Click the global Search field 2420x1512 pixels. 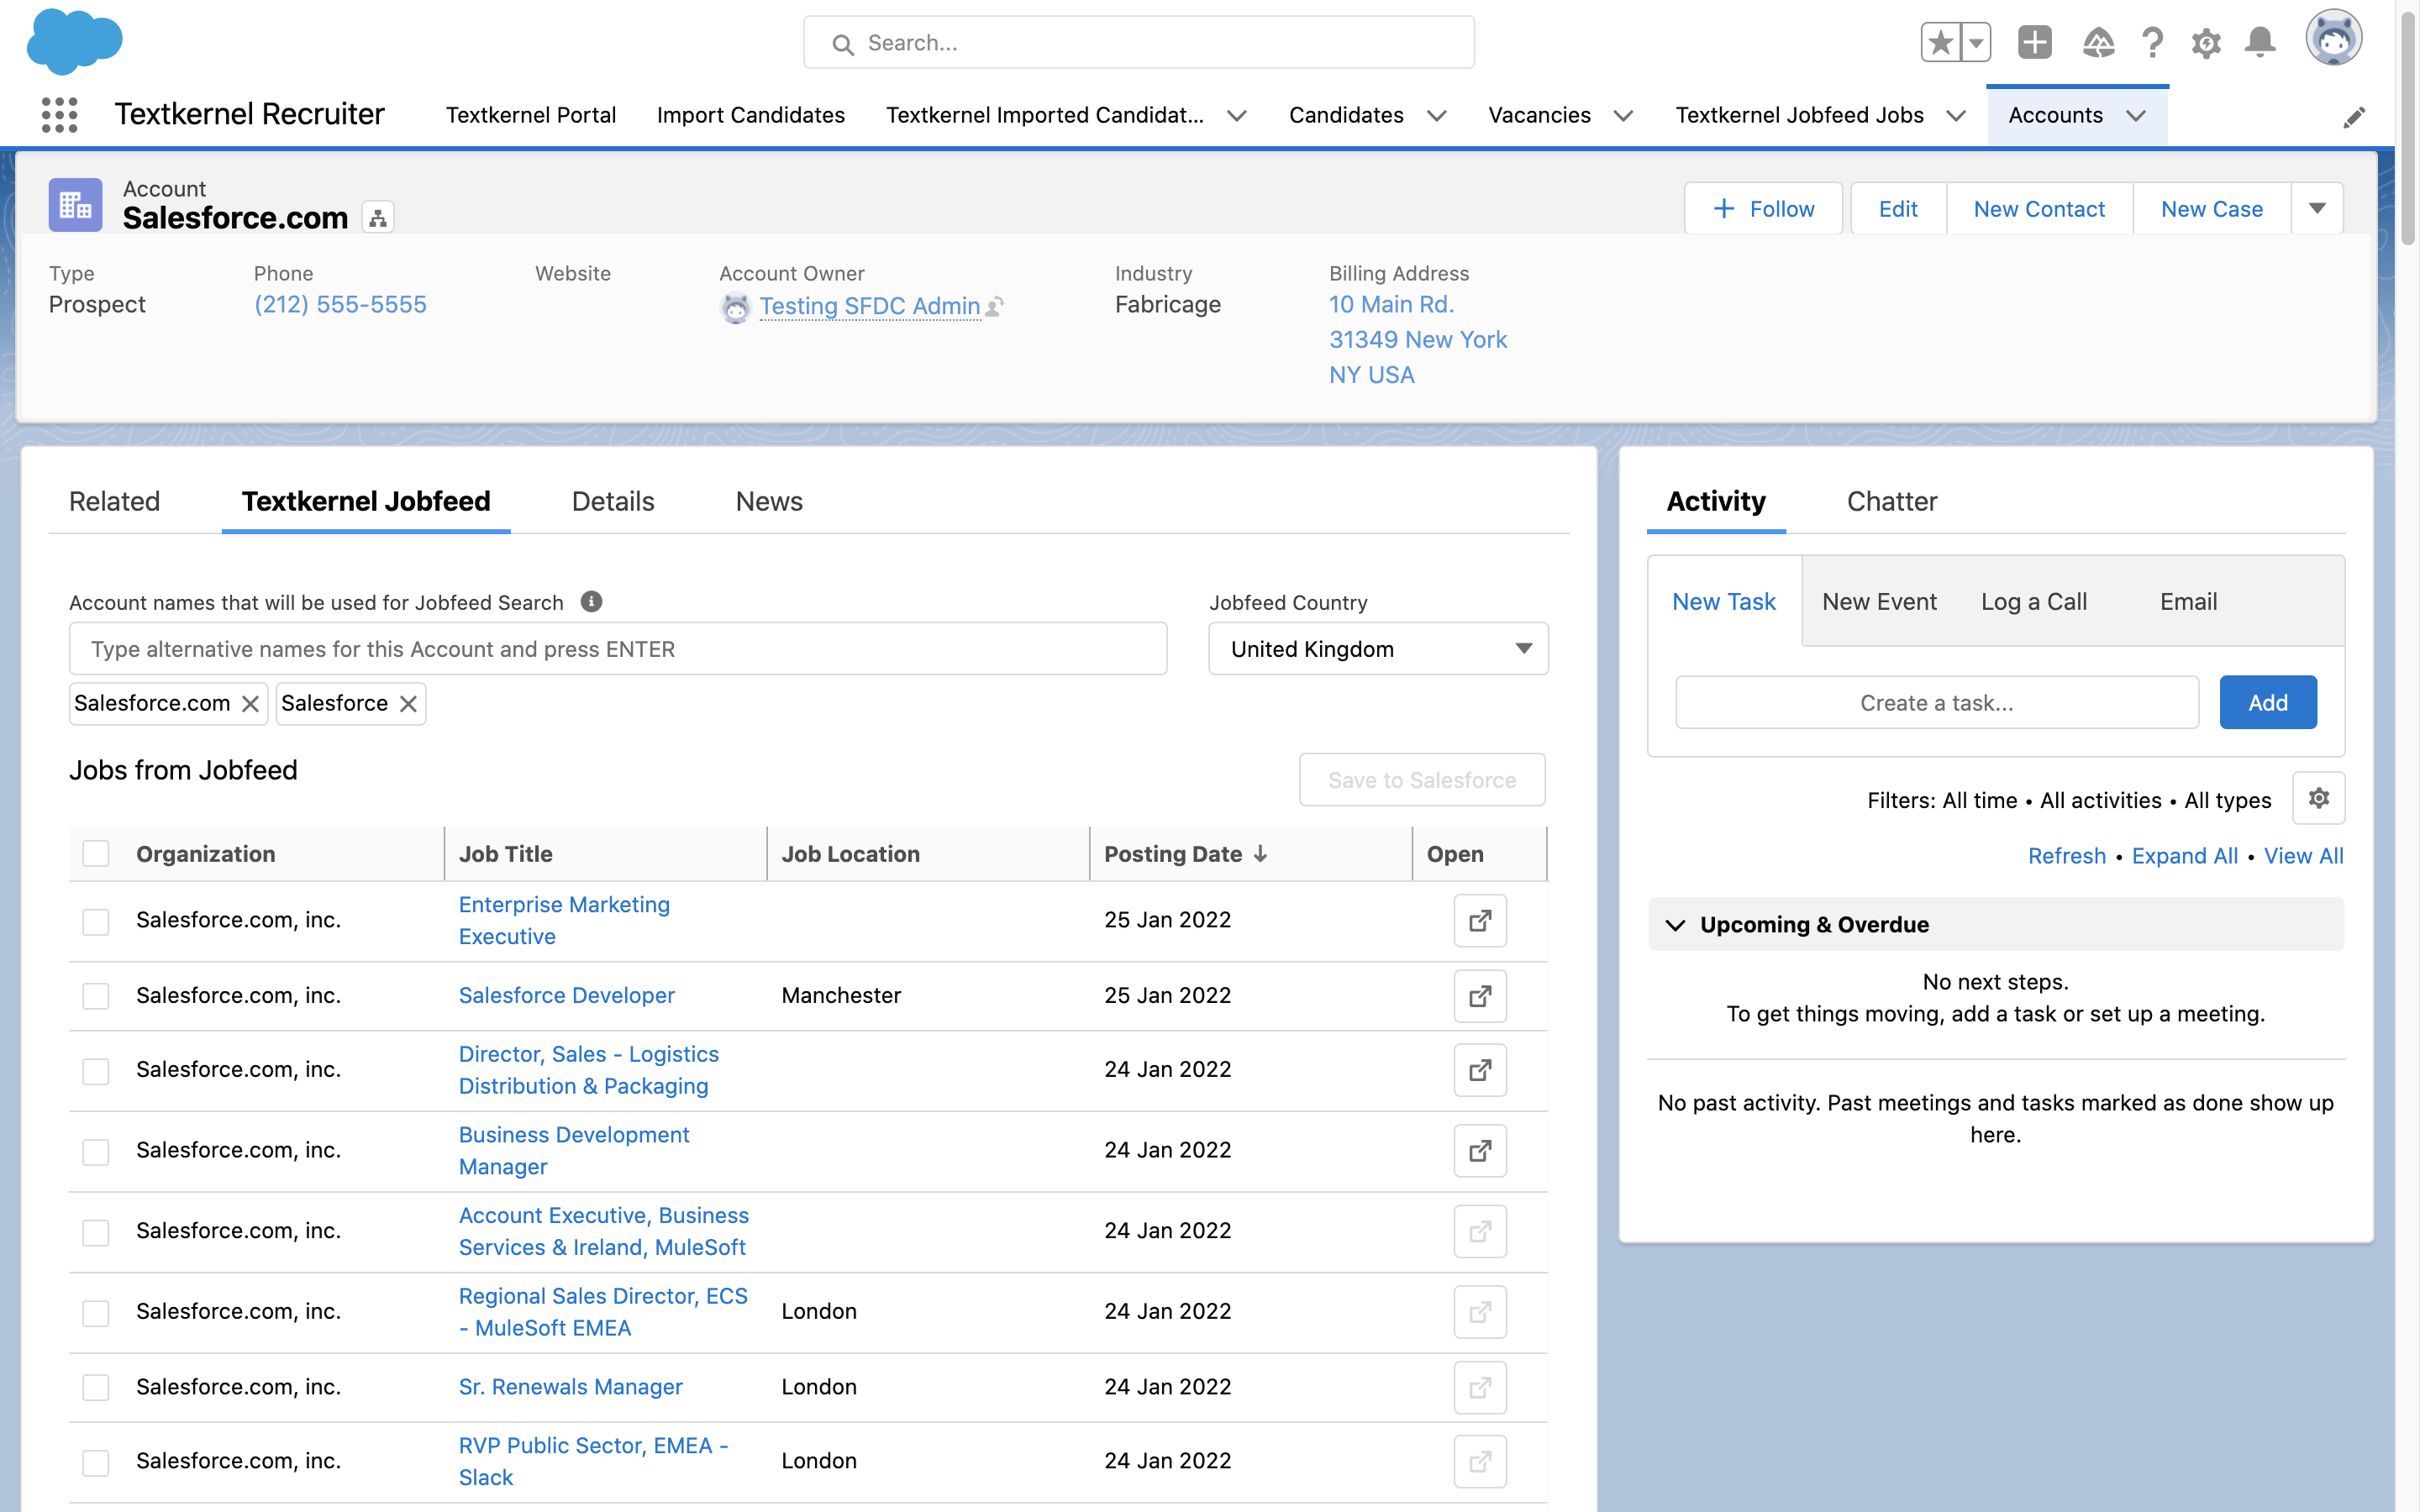pos(1139,43)
